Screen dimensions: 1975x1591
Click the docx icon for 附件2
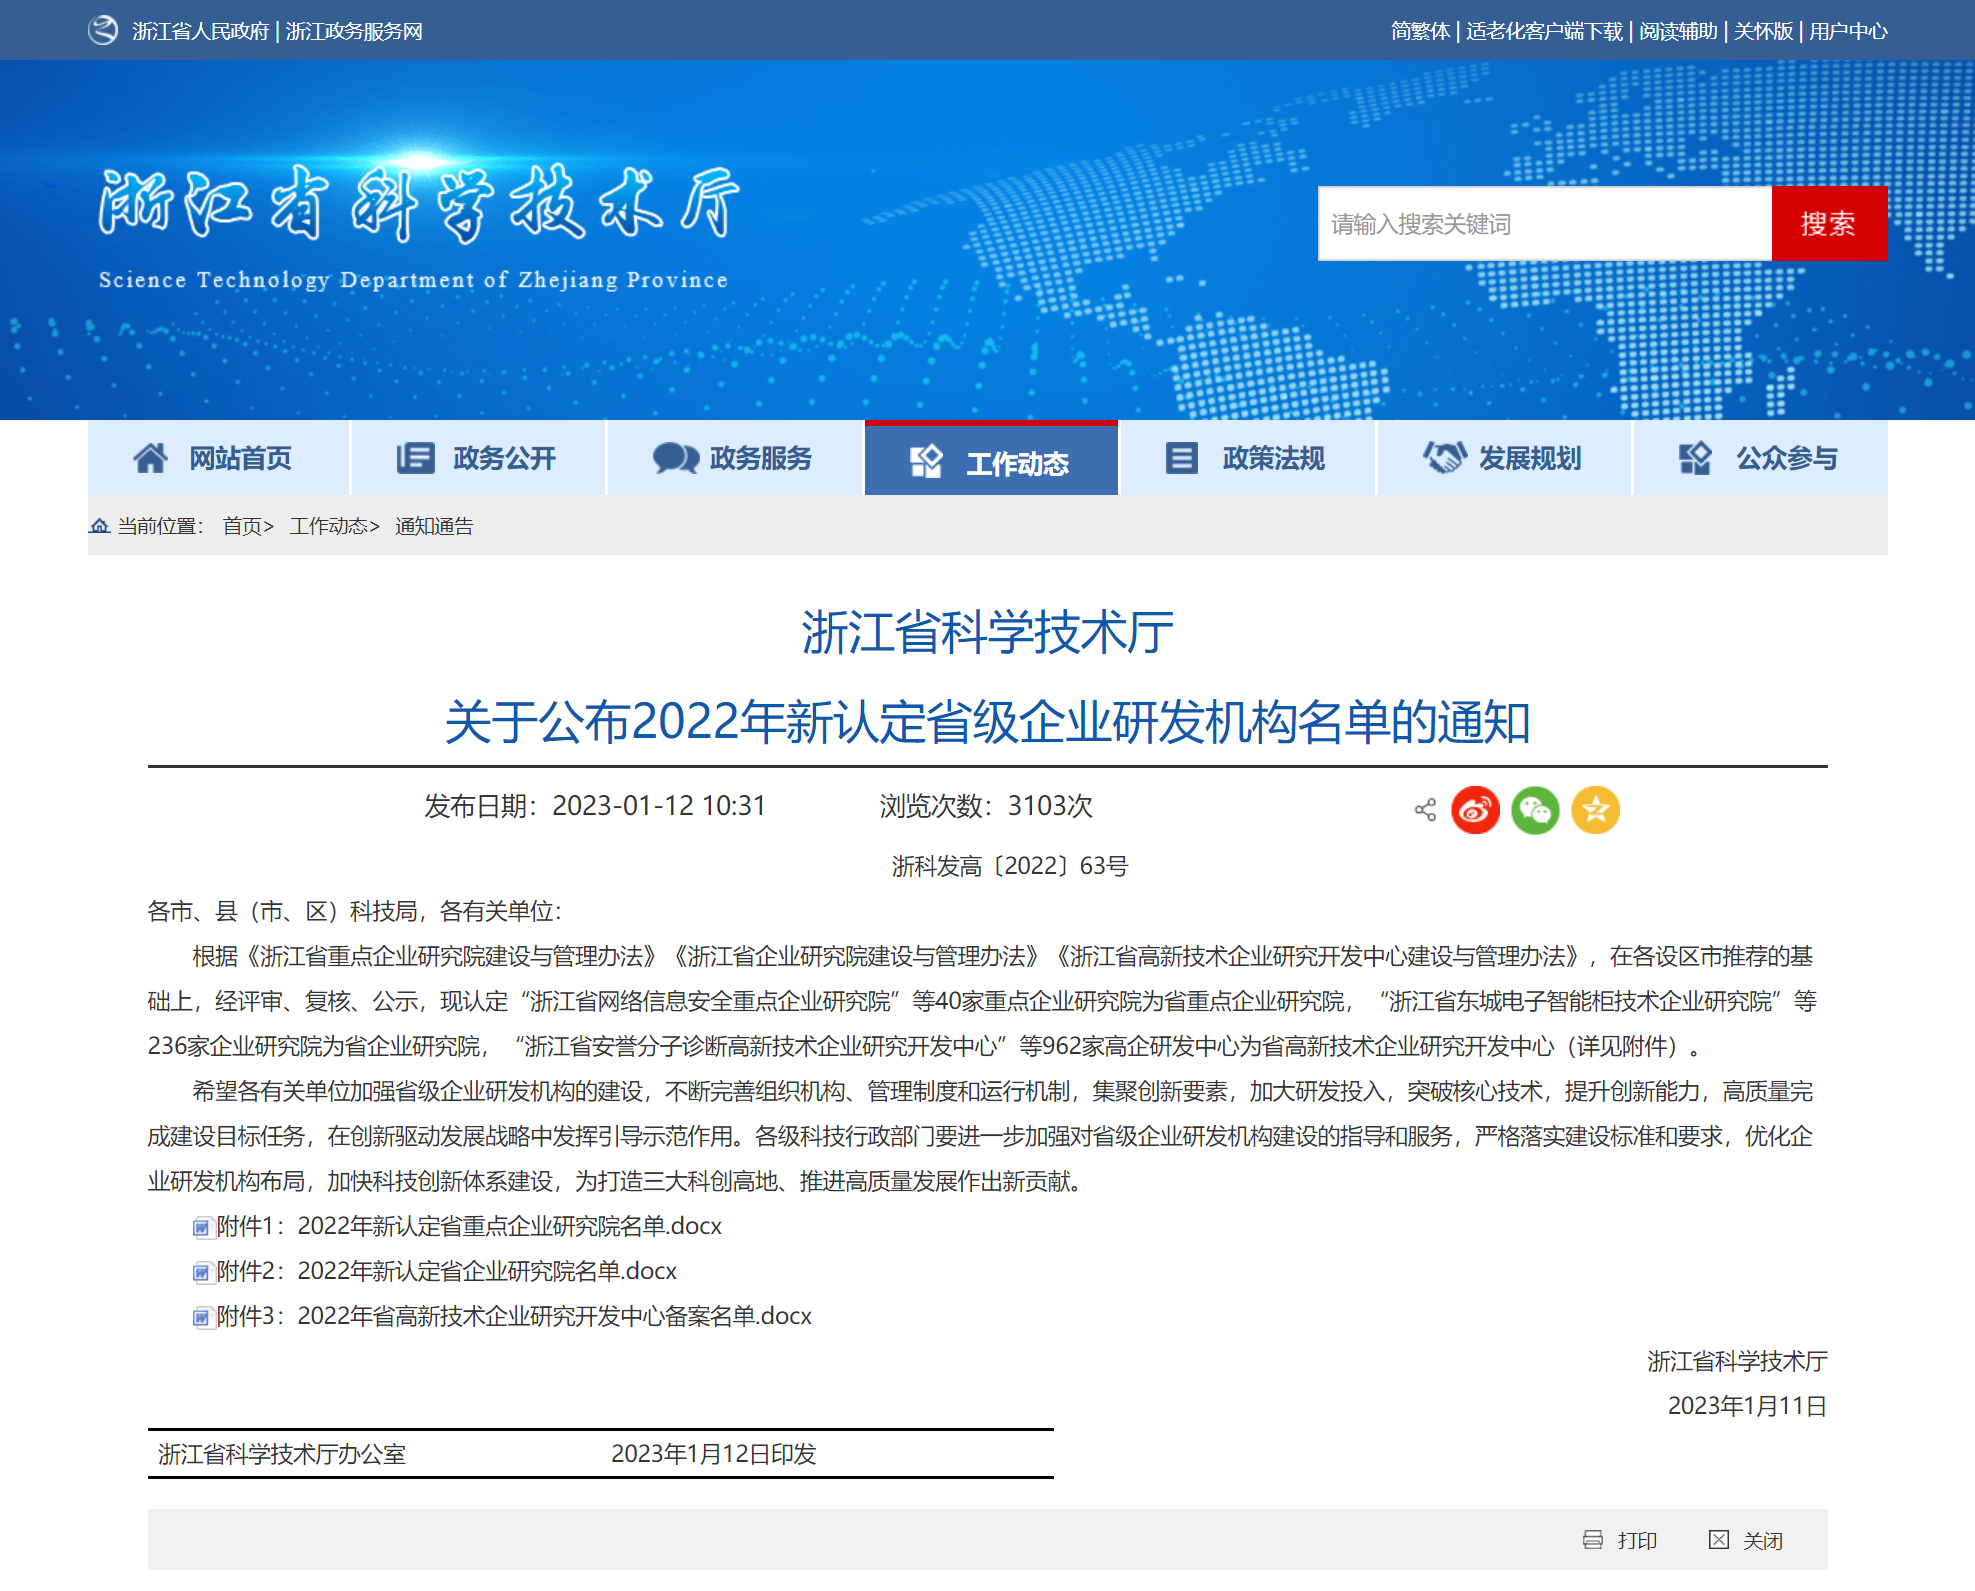(x=202, y=1272)
